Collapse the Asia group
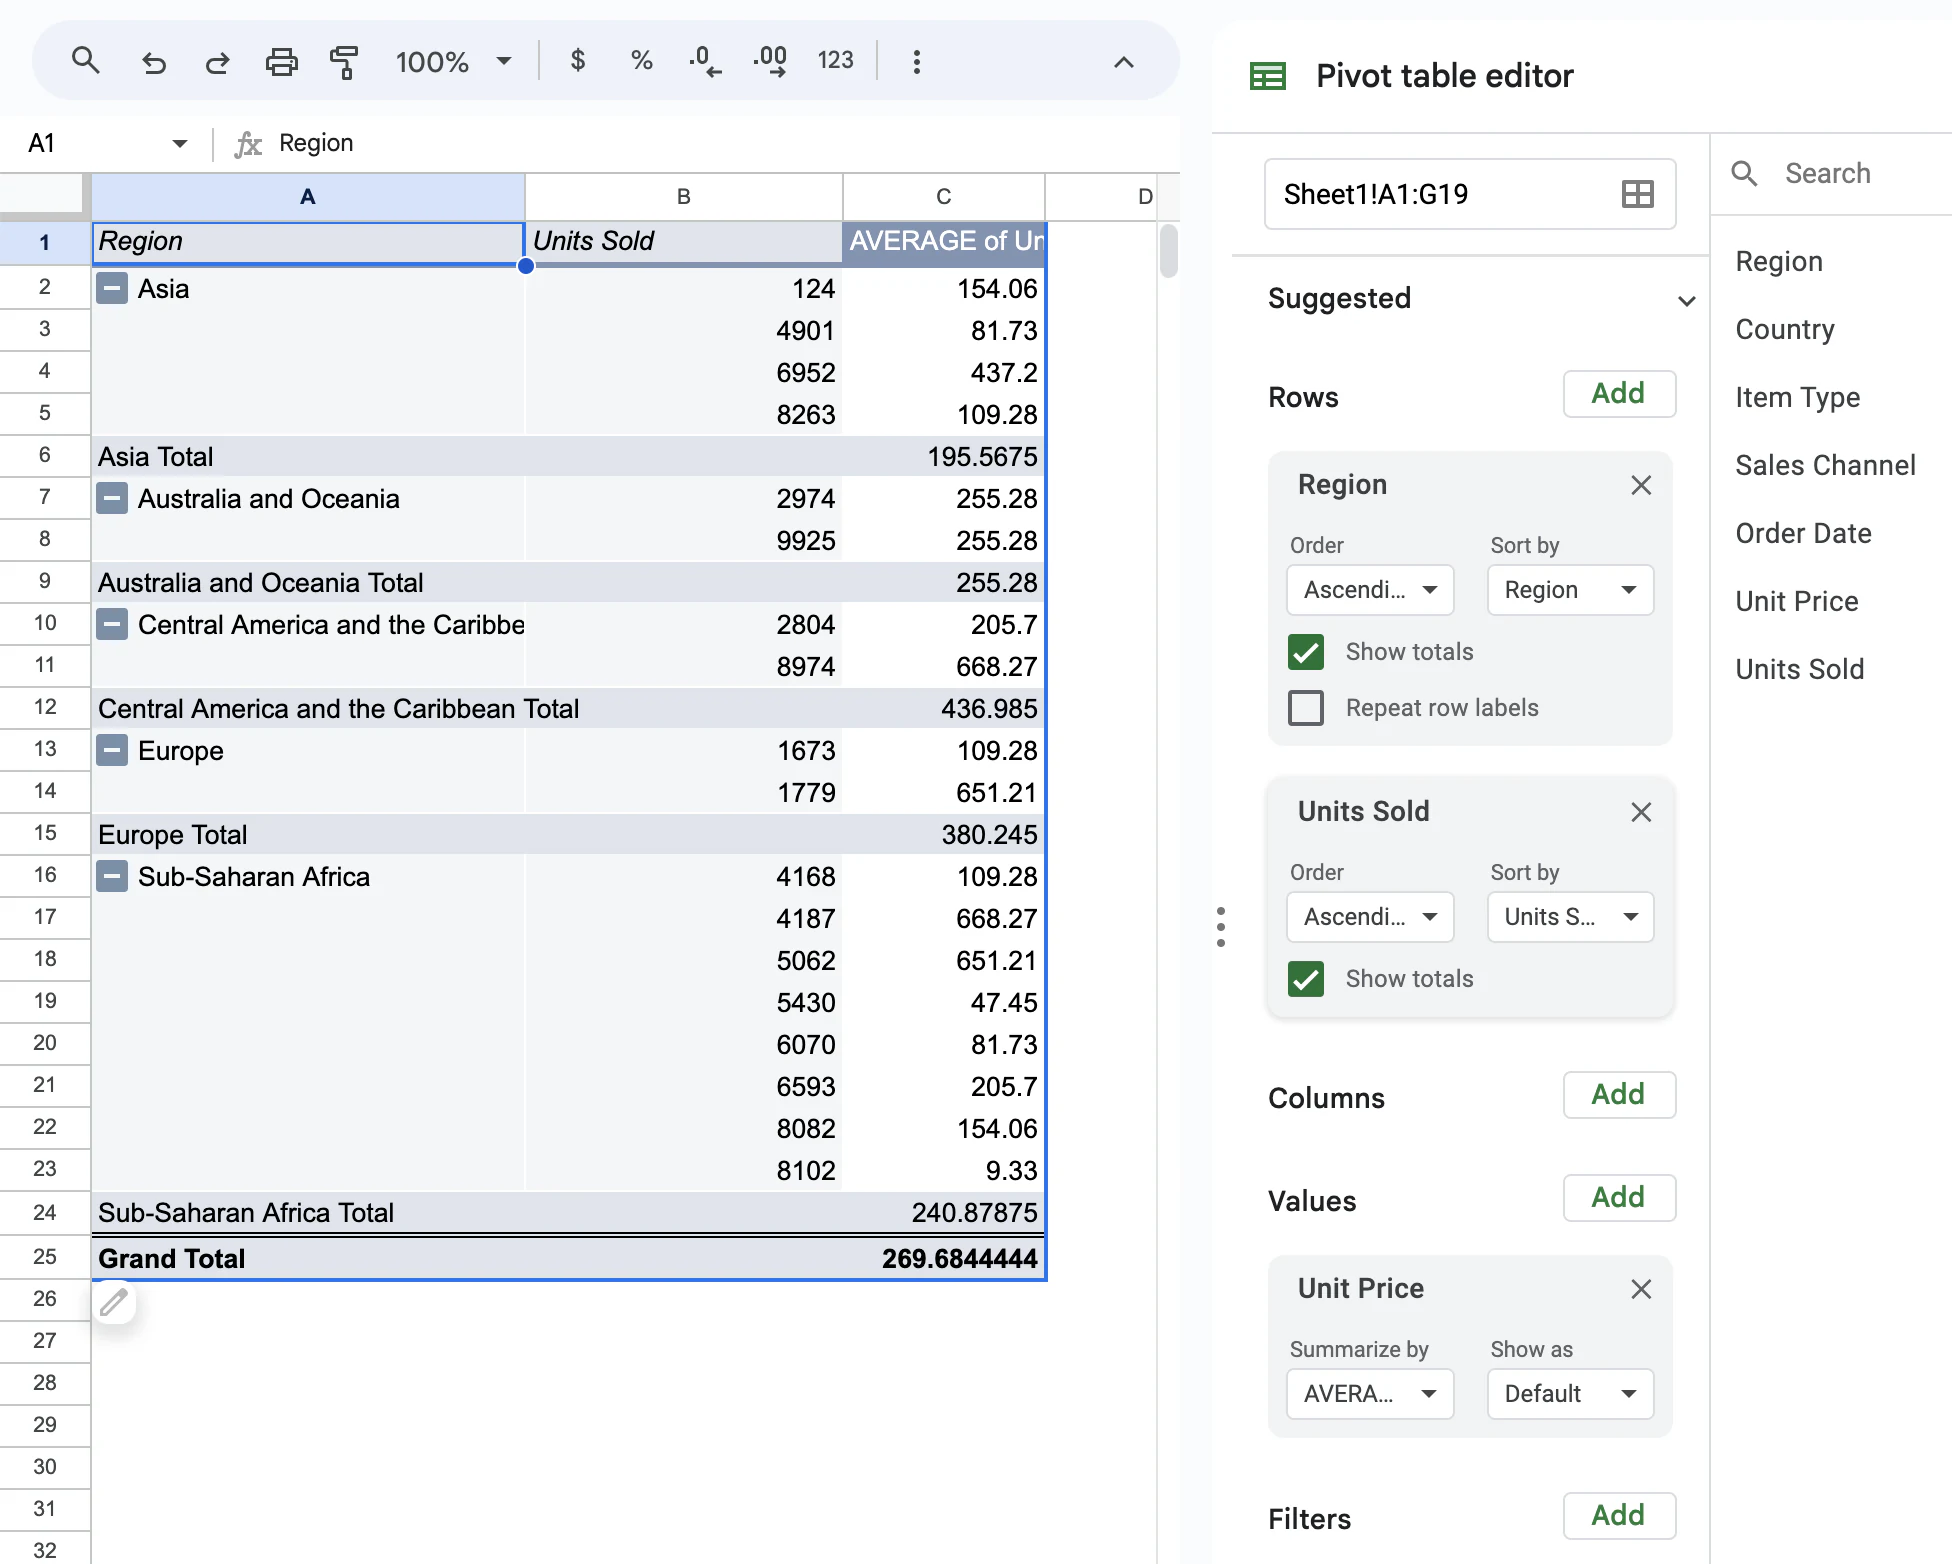Viewport: 1952px width, 1564px height. [x=112, y=289]
